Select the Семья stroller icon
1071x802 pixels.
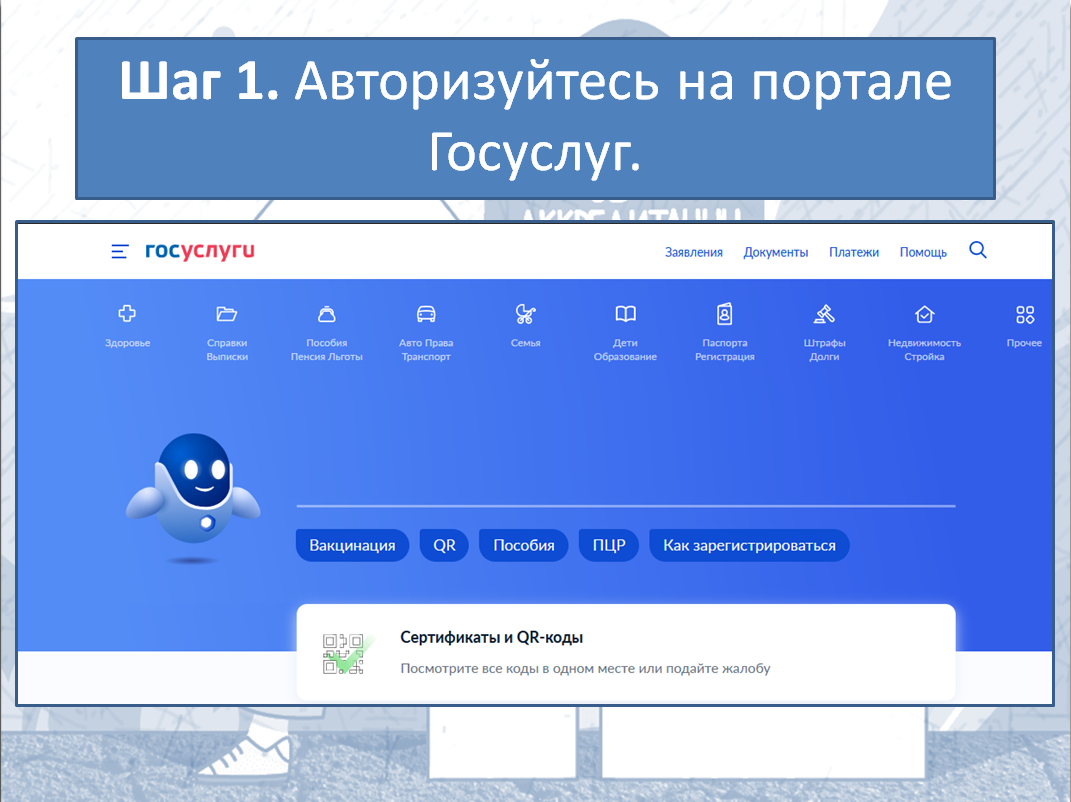[525, 314]
